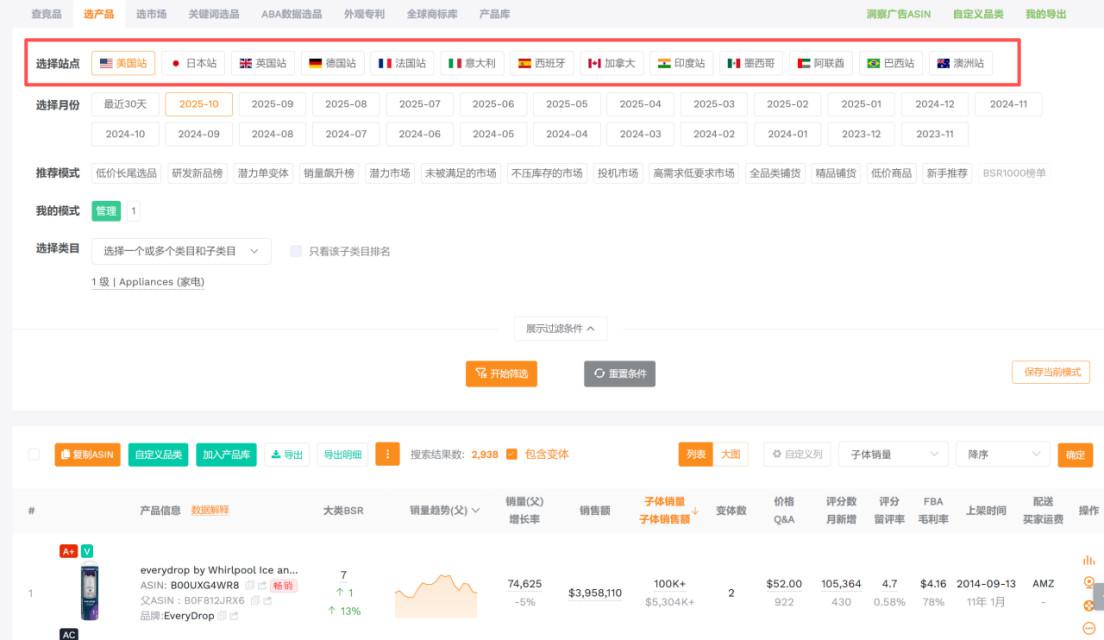1104x640 pixels.
Task: Open the category selection dropdown
Action: coord(181,252)
